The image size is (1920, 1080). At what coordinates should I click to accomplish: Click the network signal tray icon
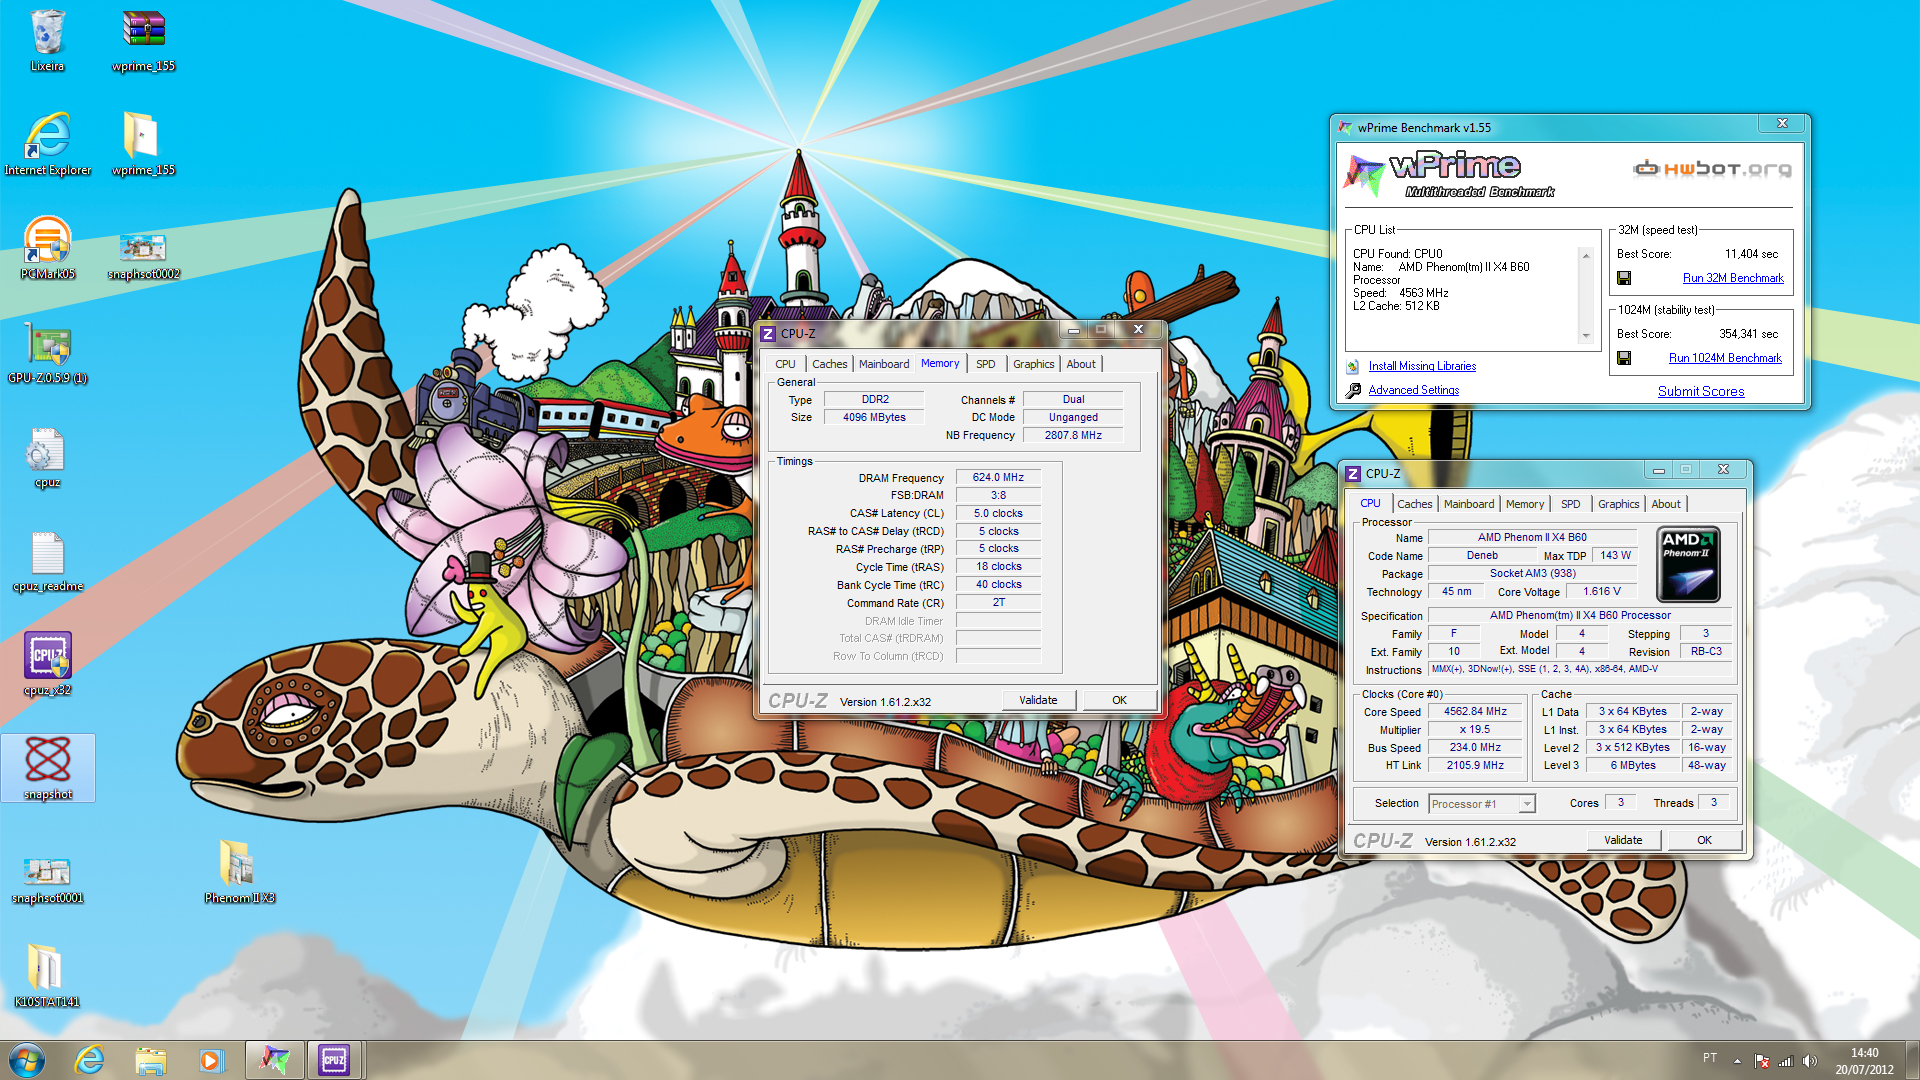pos(1786,1061)
